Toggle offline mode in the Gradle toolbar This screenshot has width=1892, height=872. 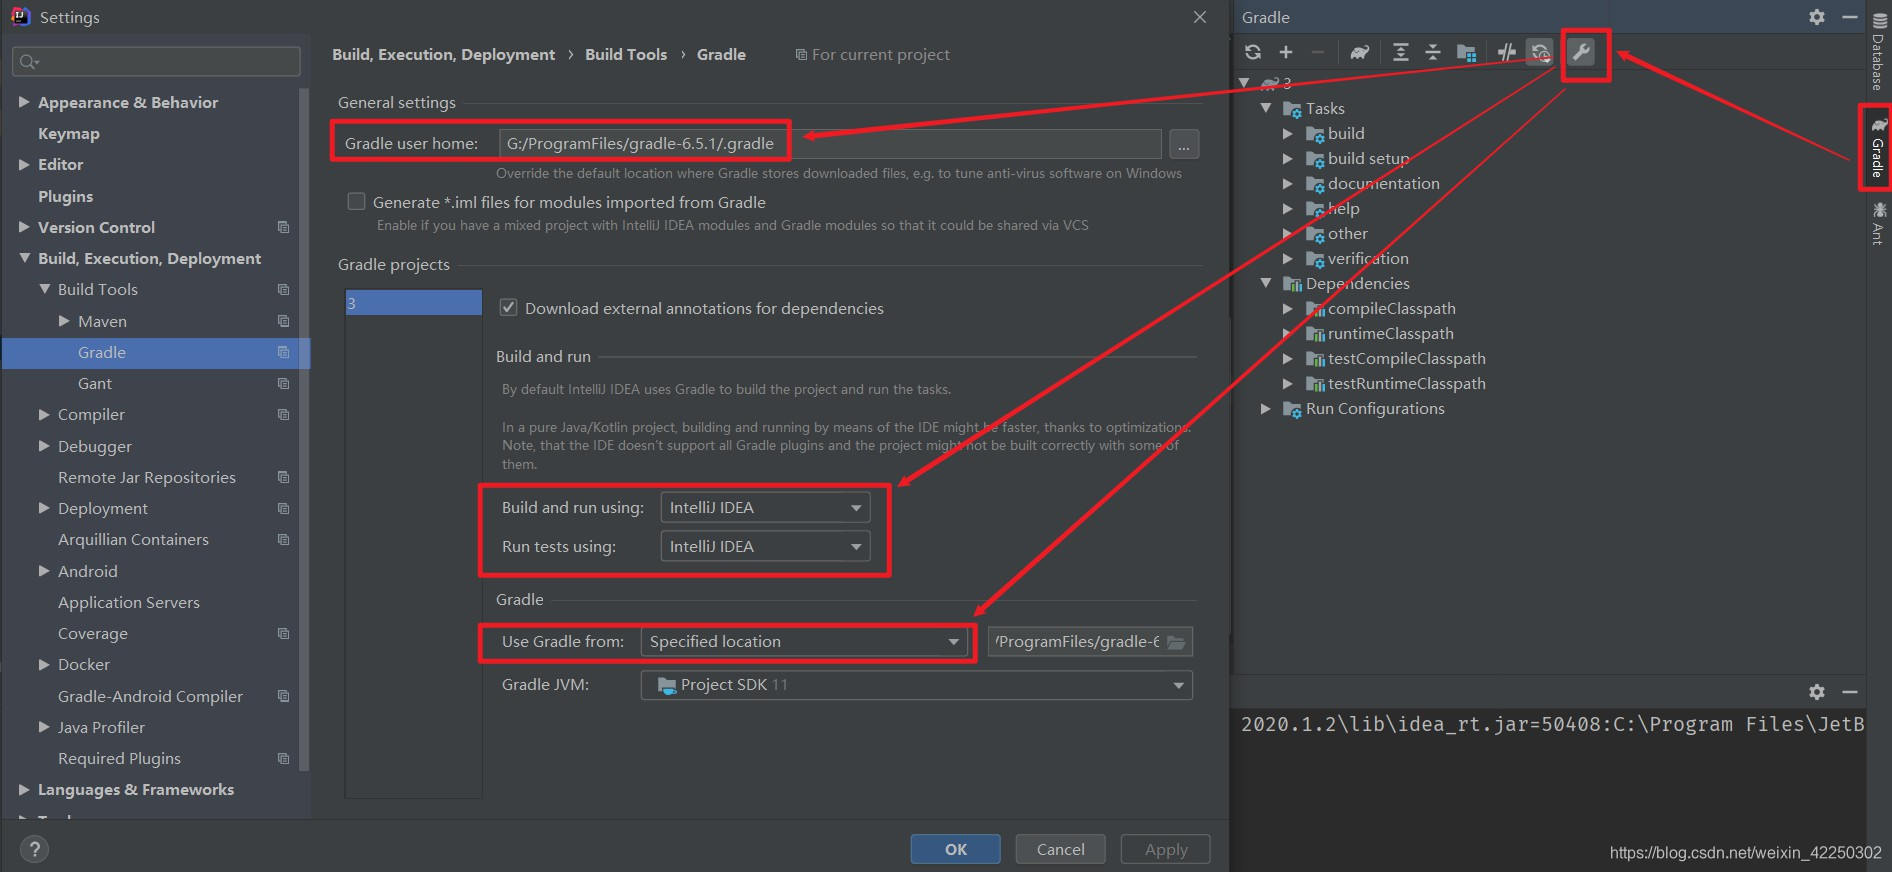coord(1506,52)
